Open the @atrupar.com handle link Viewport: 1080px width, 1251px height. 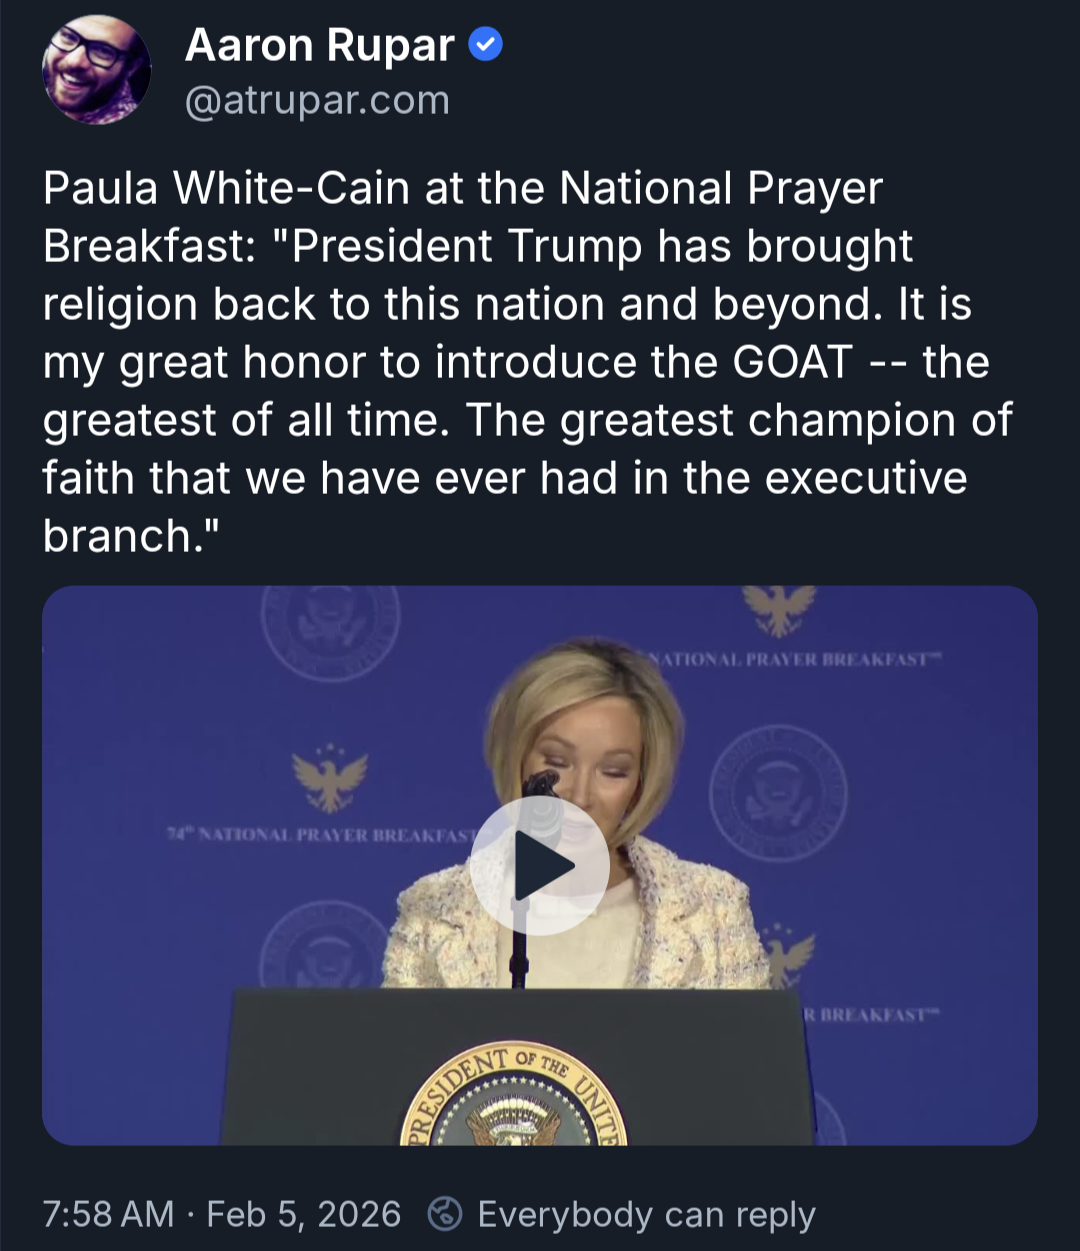[317, 101]
